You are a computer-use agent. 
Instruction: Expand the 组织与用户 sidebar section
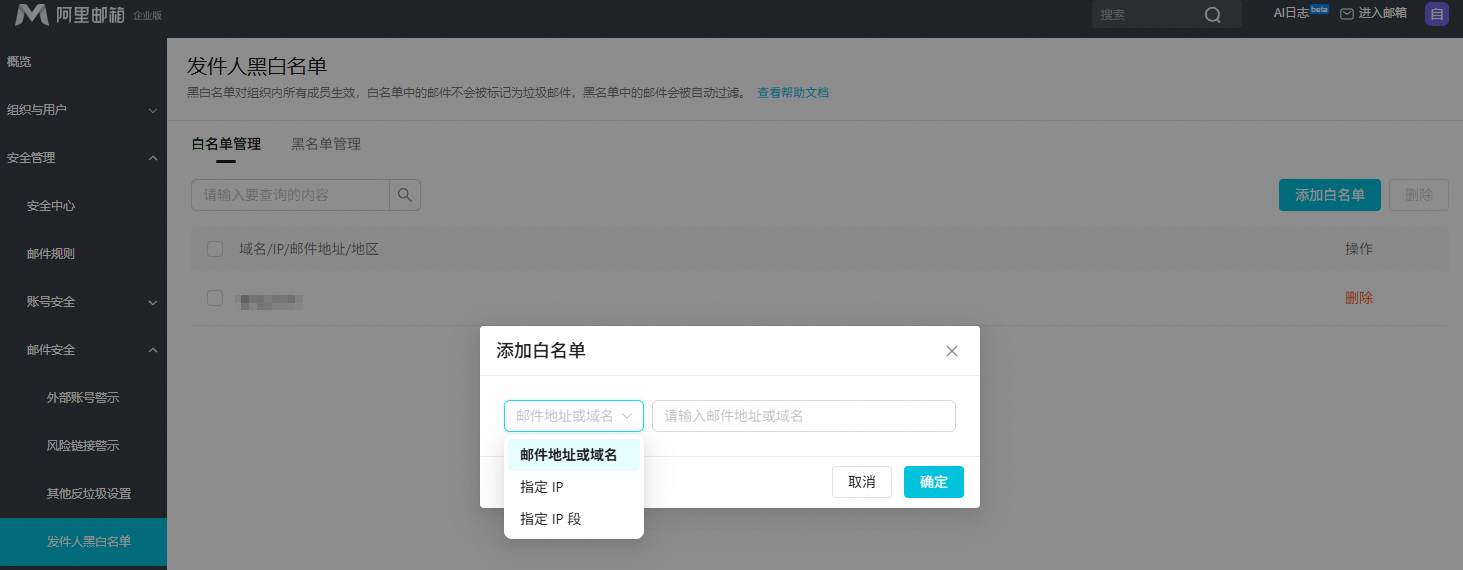coord(153,110)
